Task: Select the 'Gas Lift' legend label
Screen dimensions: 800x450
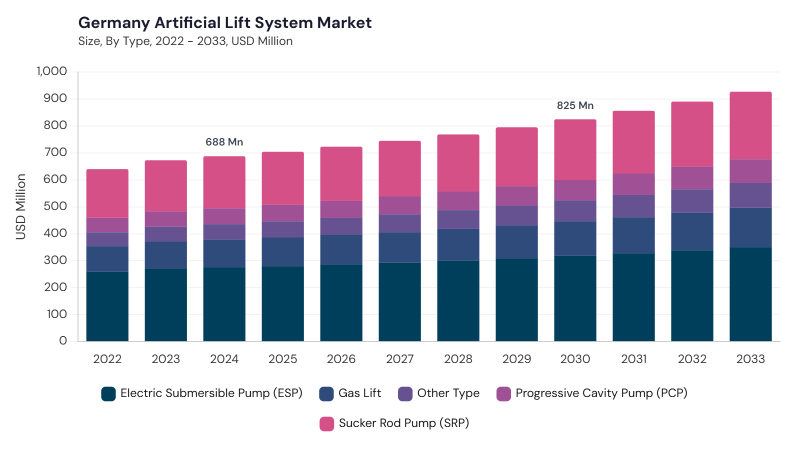Action: click(x=360, y=393)
